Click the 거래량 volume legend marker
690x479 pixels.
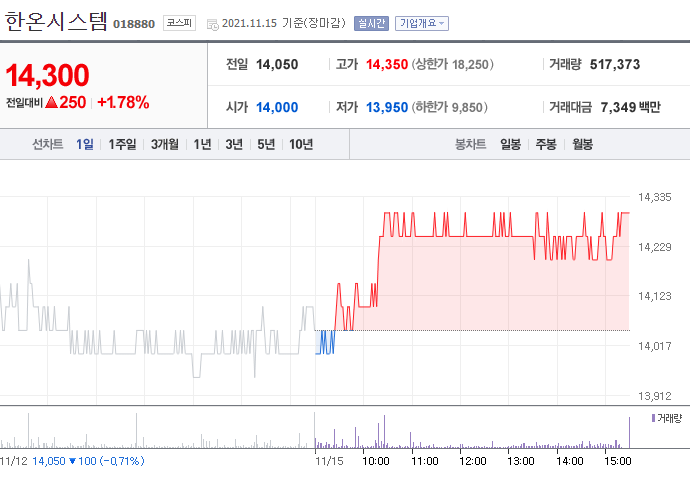[x=653, y=418]
